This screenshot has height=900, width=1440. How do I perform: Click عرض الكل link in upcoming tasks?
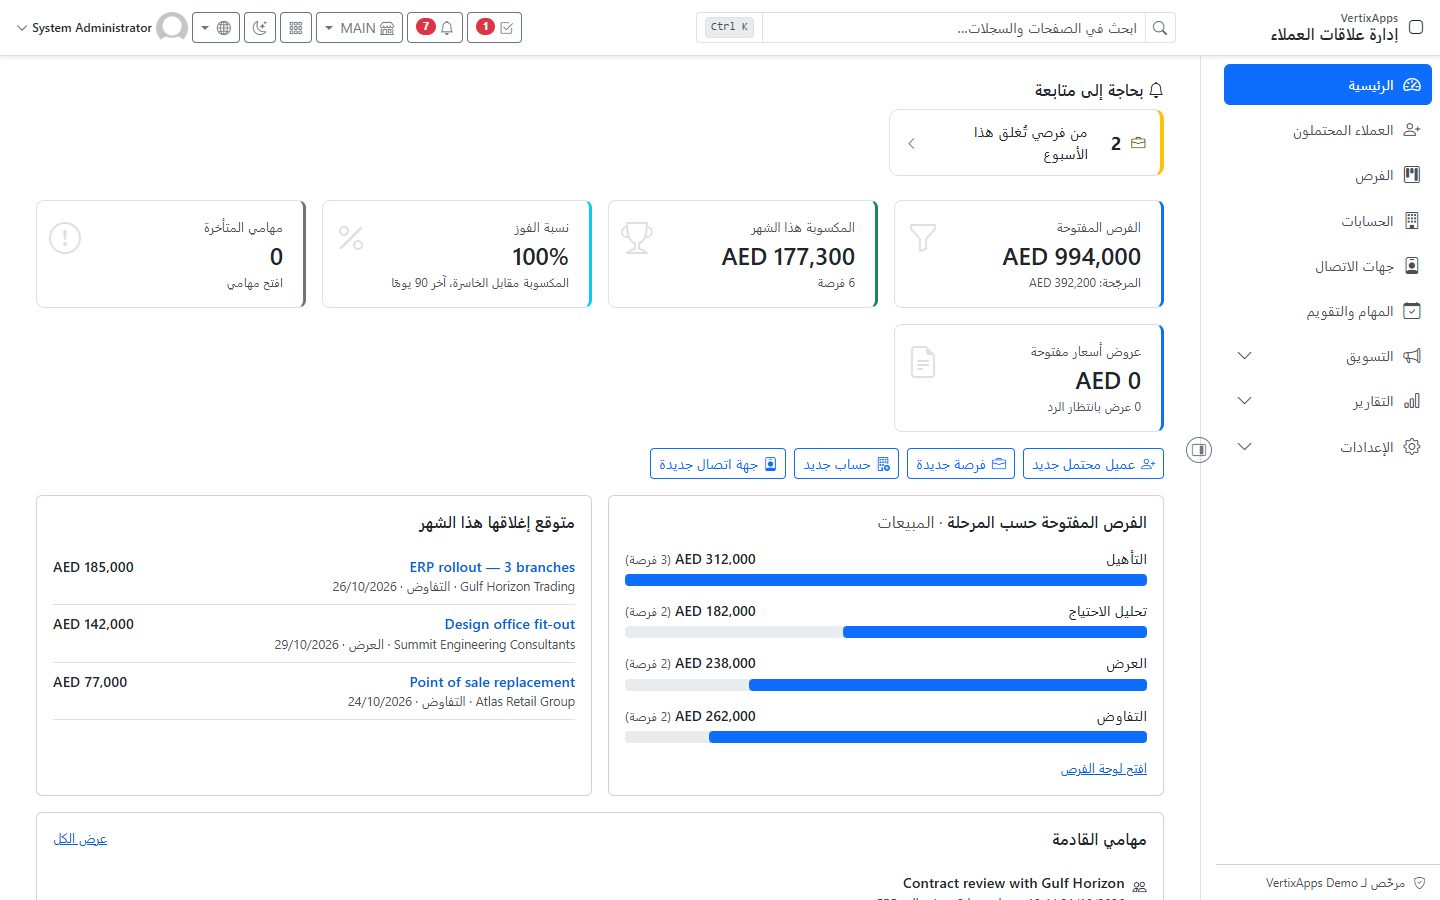[80, 839]
